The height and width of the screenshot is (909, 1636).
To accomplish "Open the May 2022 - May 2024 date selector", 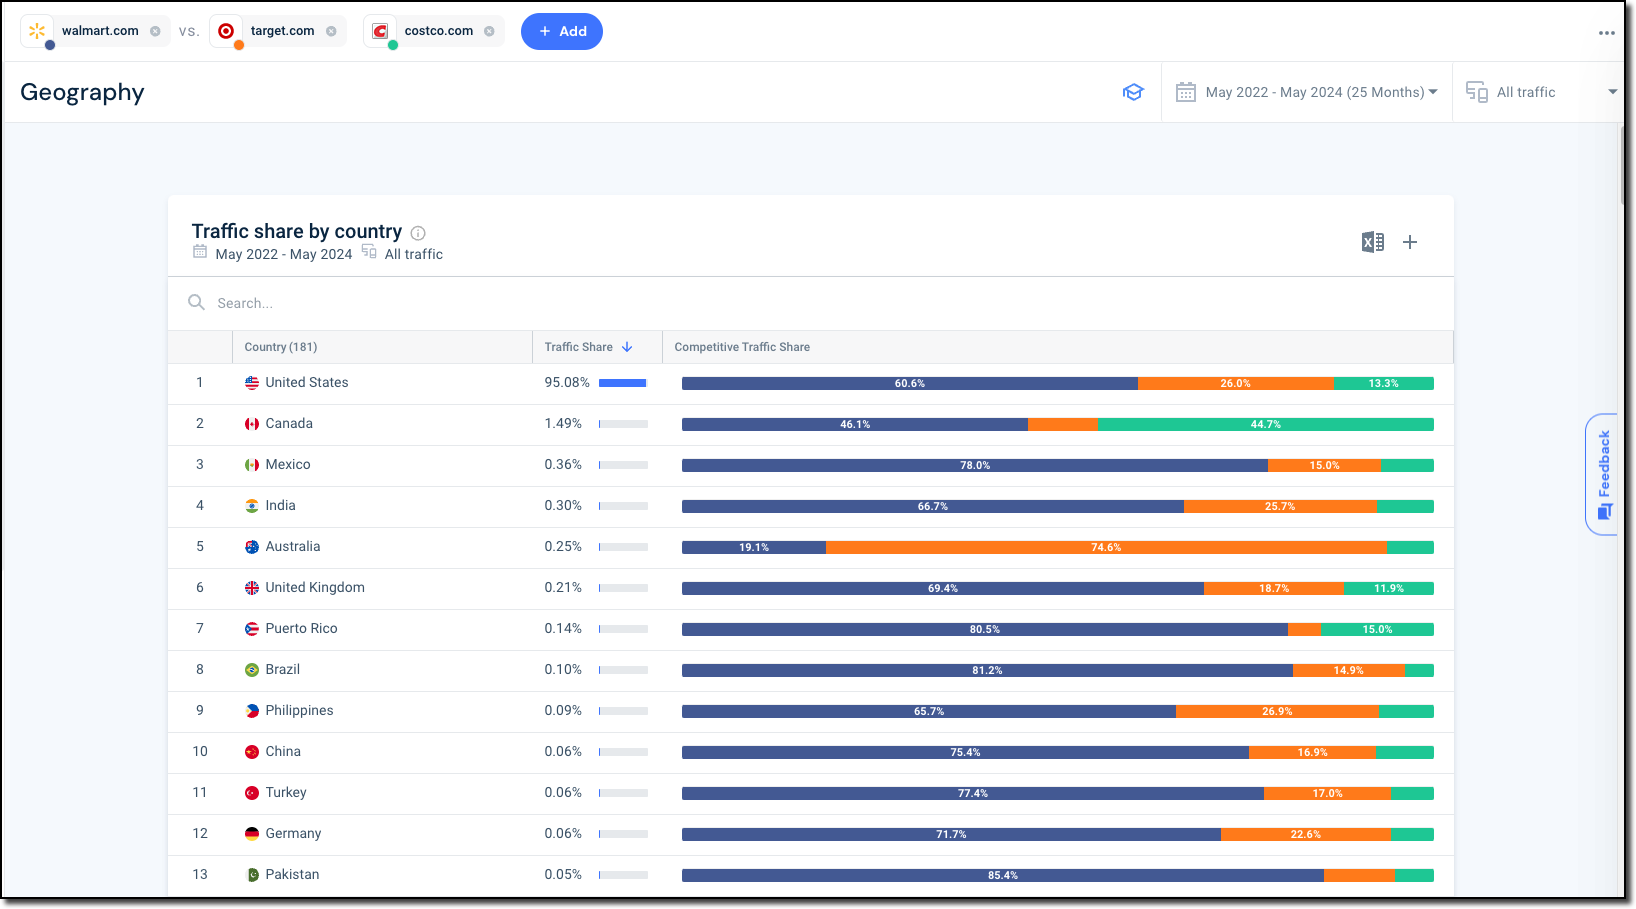I will [1316, 91].
